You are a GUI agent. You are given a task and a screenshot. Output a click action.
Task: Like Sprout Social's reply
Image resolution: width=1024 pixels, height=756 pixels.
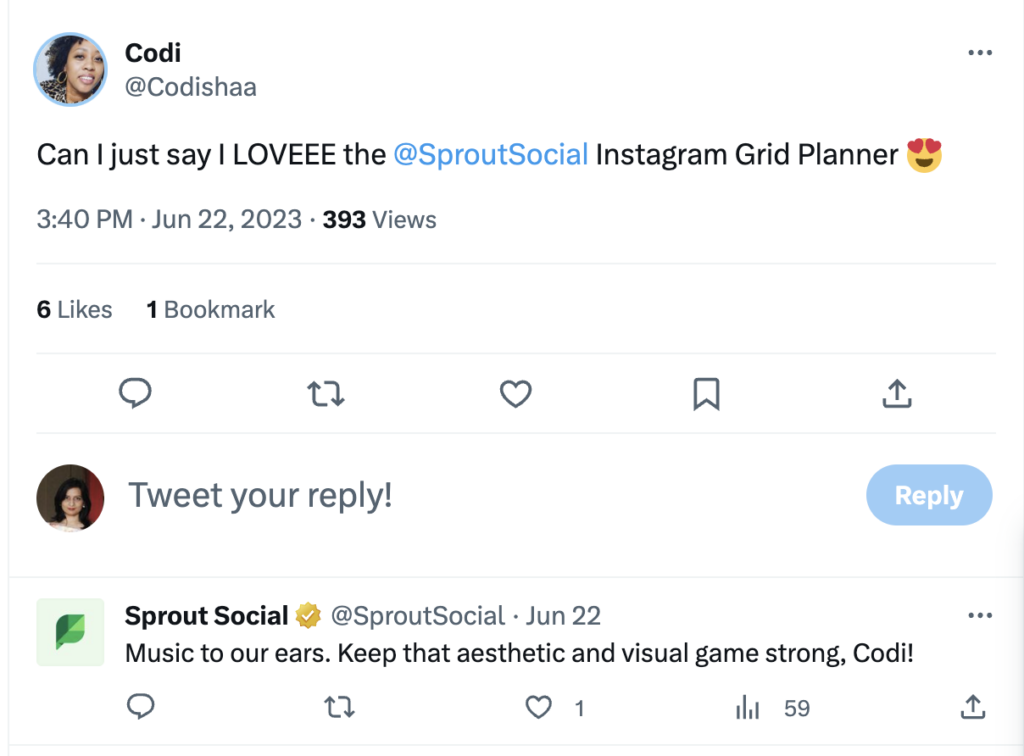tap(539, 708)
